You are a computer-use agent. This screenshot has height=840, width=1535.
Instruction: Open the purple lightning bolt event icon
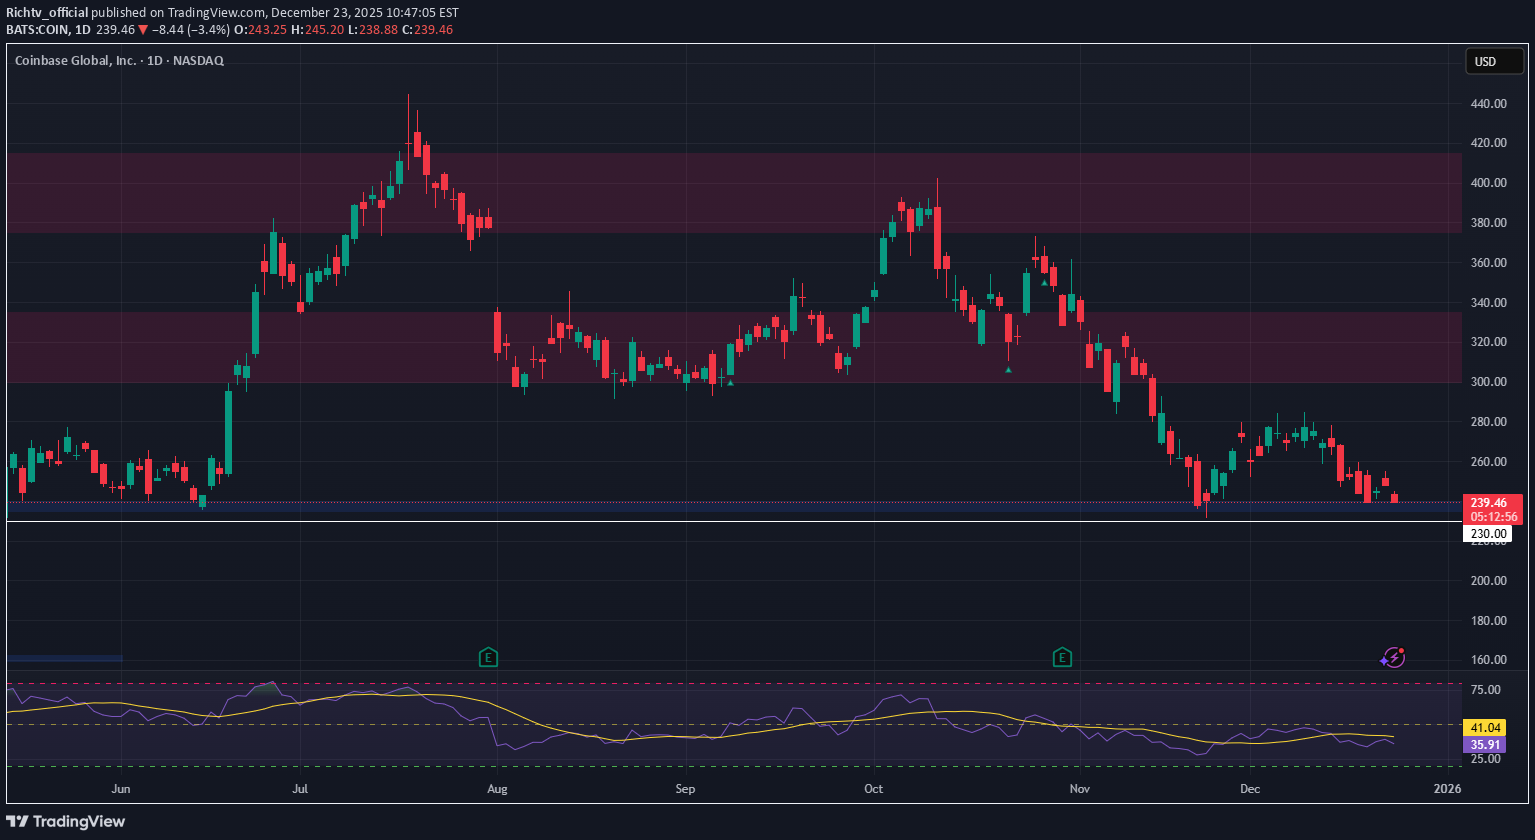[1392, 657]
